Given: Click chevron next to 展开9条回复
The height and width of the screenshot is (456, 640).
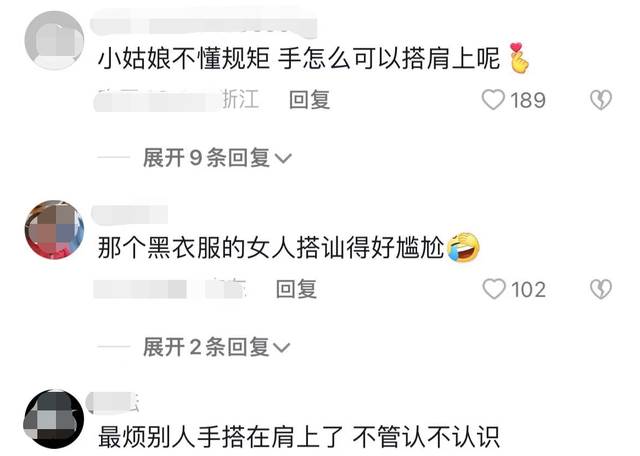Looking at the screenshot, I should (x=283, y=158).
